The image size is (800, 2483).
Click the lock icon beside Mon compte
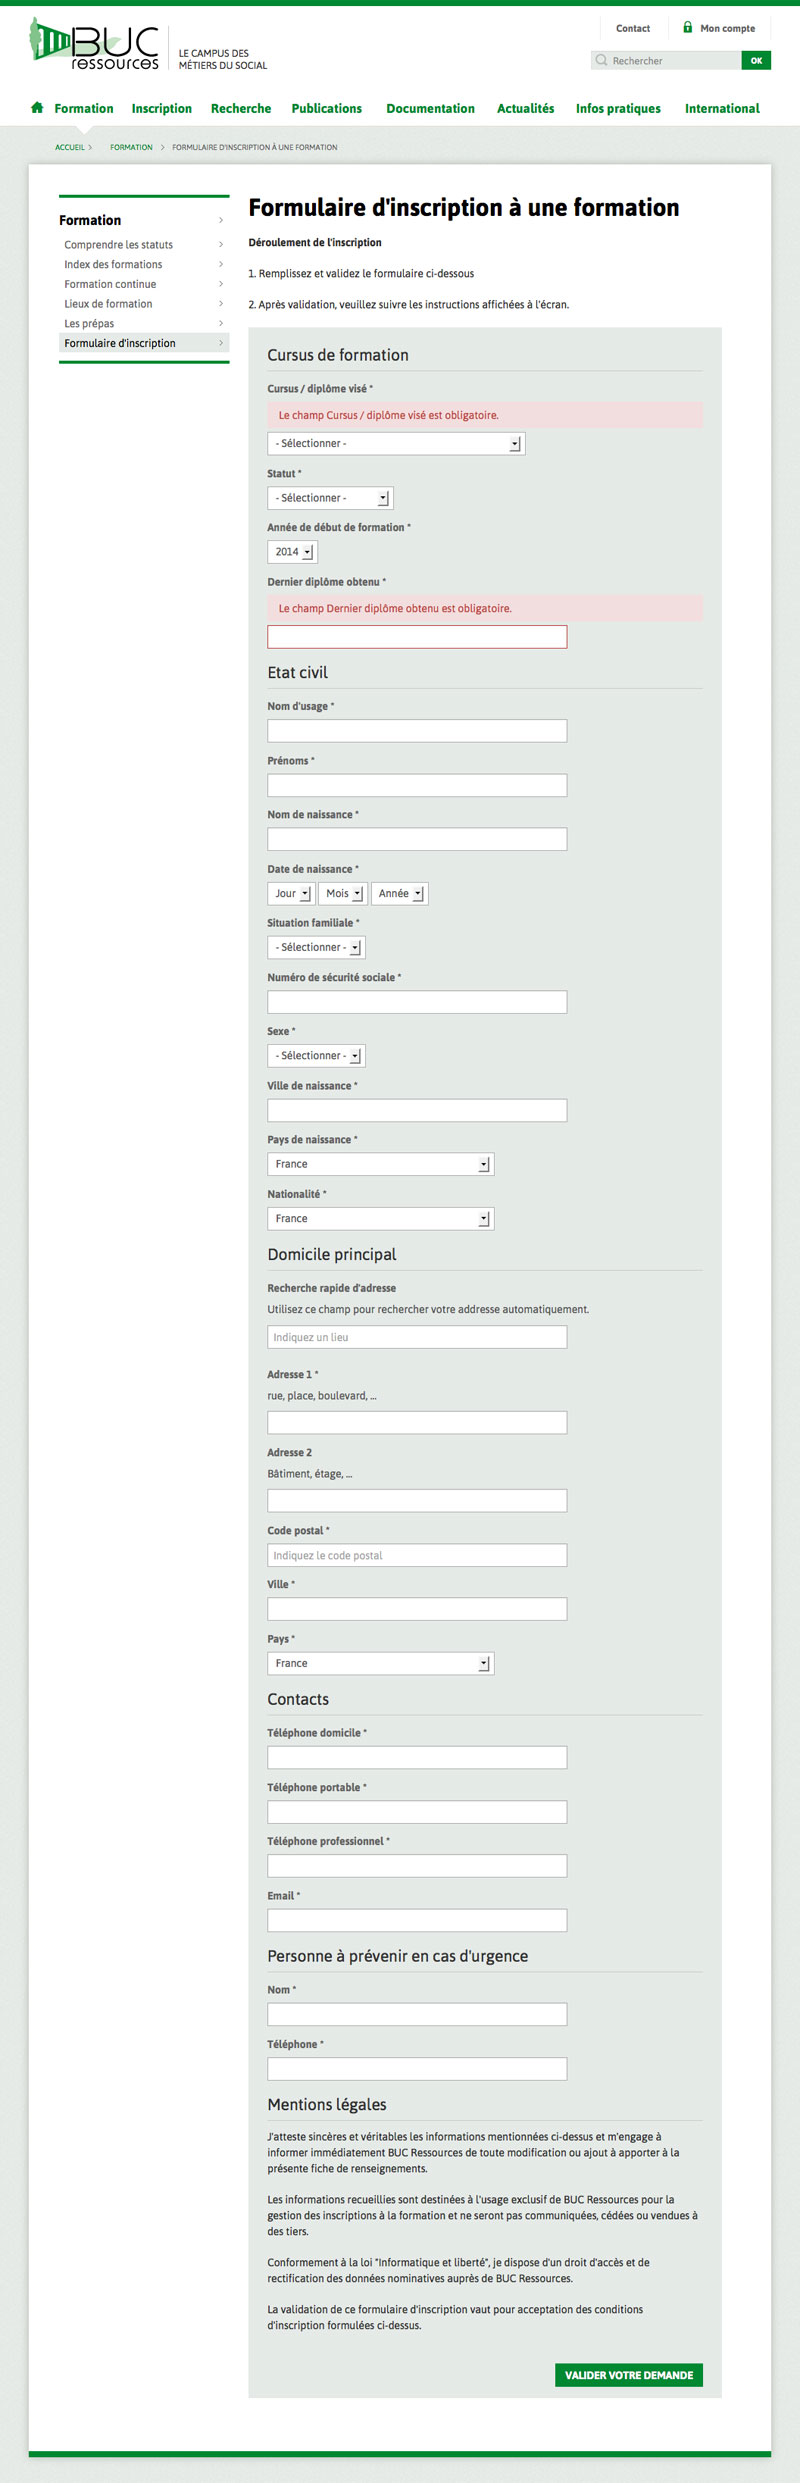(x=688, y=28)
